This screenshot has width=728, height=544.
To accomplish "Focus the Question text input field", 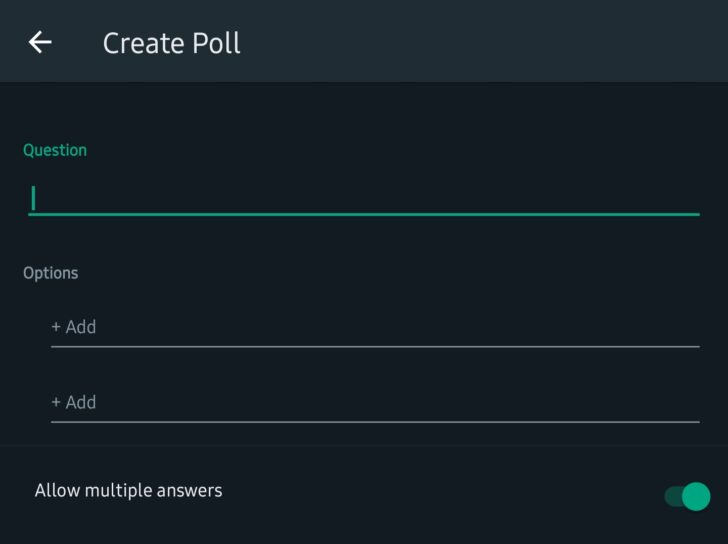I will (x=364, y=197).
